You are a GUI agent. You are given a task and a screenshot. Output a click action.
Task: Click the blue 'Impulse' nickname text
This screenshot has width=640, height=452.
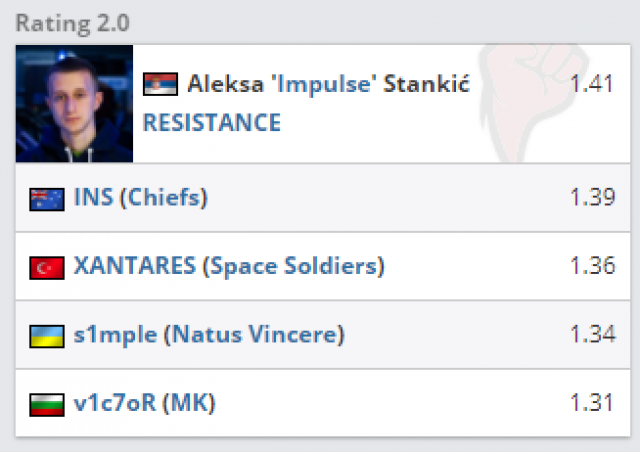click(x=326, y=84)
